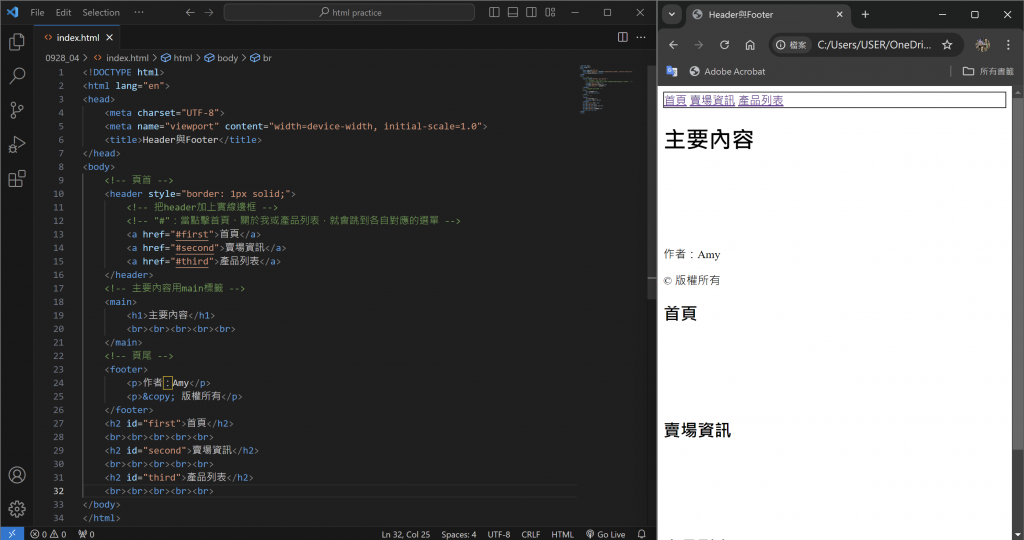Split the editor to the right
The width and height of the screenshot is (1024, 540).
click(622, 37)
